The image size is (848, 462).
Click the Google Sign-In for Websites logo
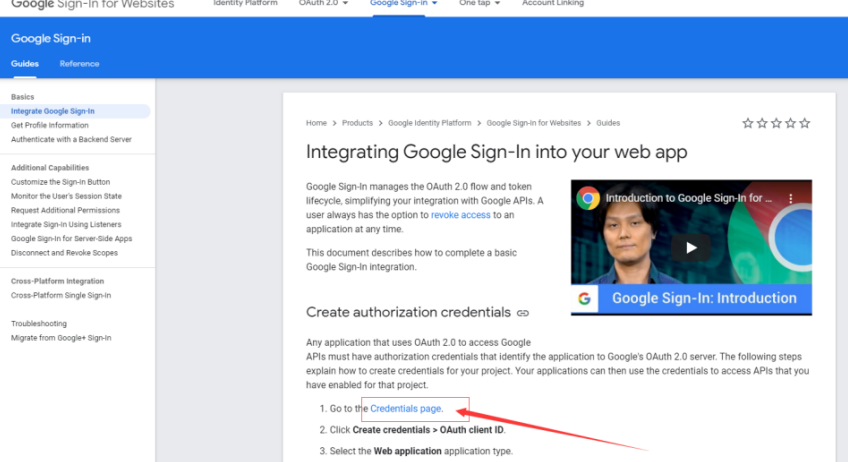tap(92, 4)
